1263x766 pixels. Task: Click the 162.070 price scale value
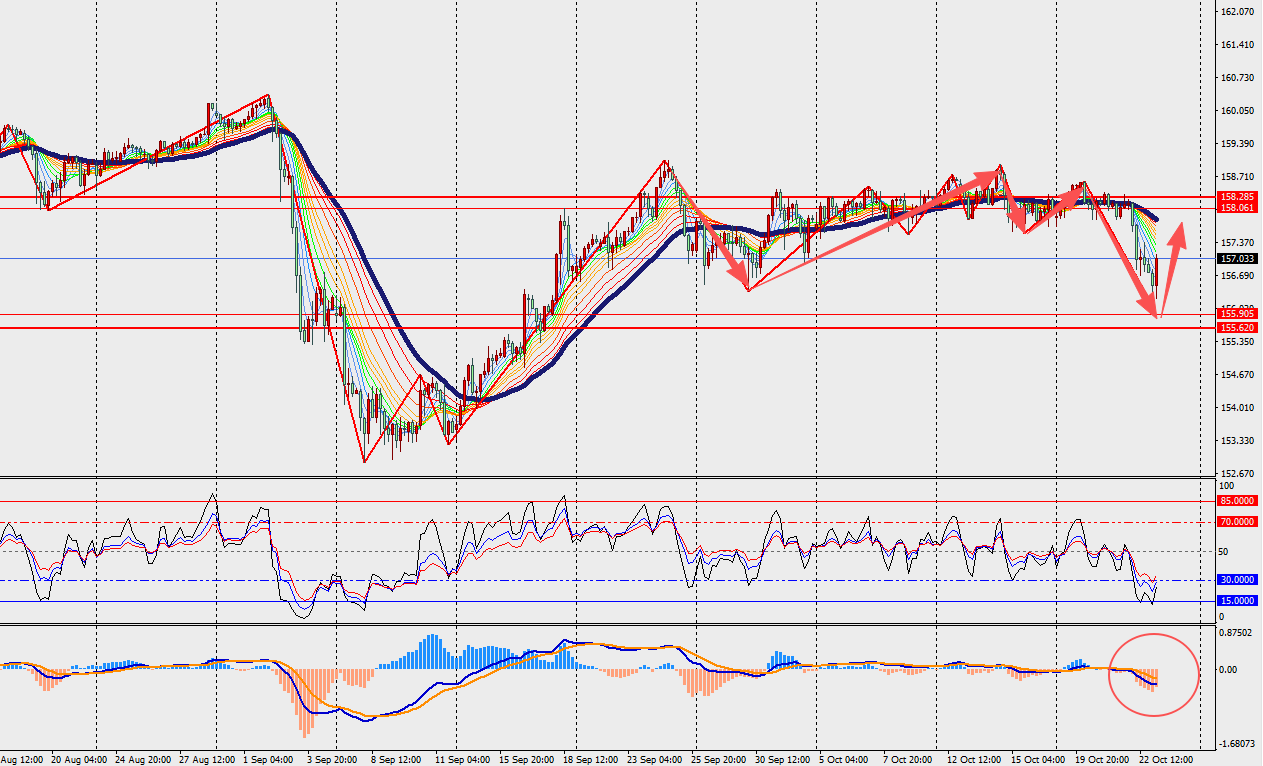coord(1238,12)
